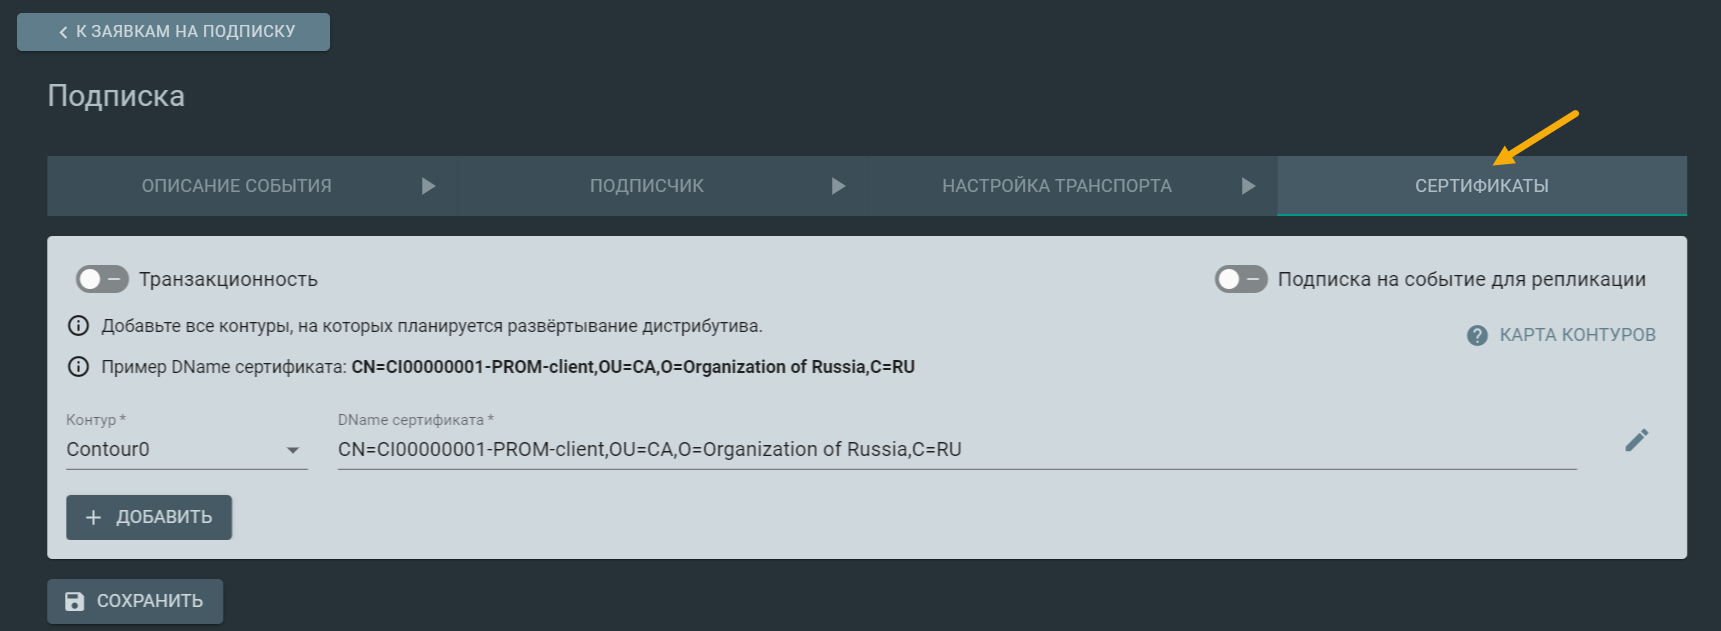This screenshot has width=1721, height=631.
Task: Click the pencil edit icon for the DName certificate
Action: pyautogui.click(x=1636, y=440)
